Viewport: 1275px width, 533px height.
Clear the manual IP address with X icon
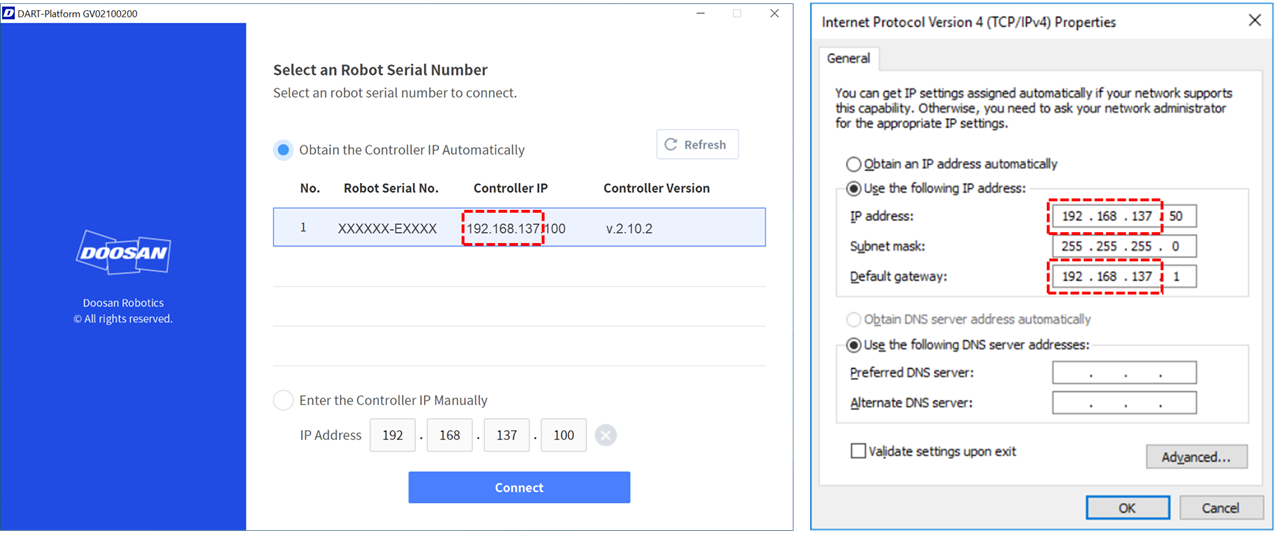605,435
